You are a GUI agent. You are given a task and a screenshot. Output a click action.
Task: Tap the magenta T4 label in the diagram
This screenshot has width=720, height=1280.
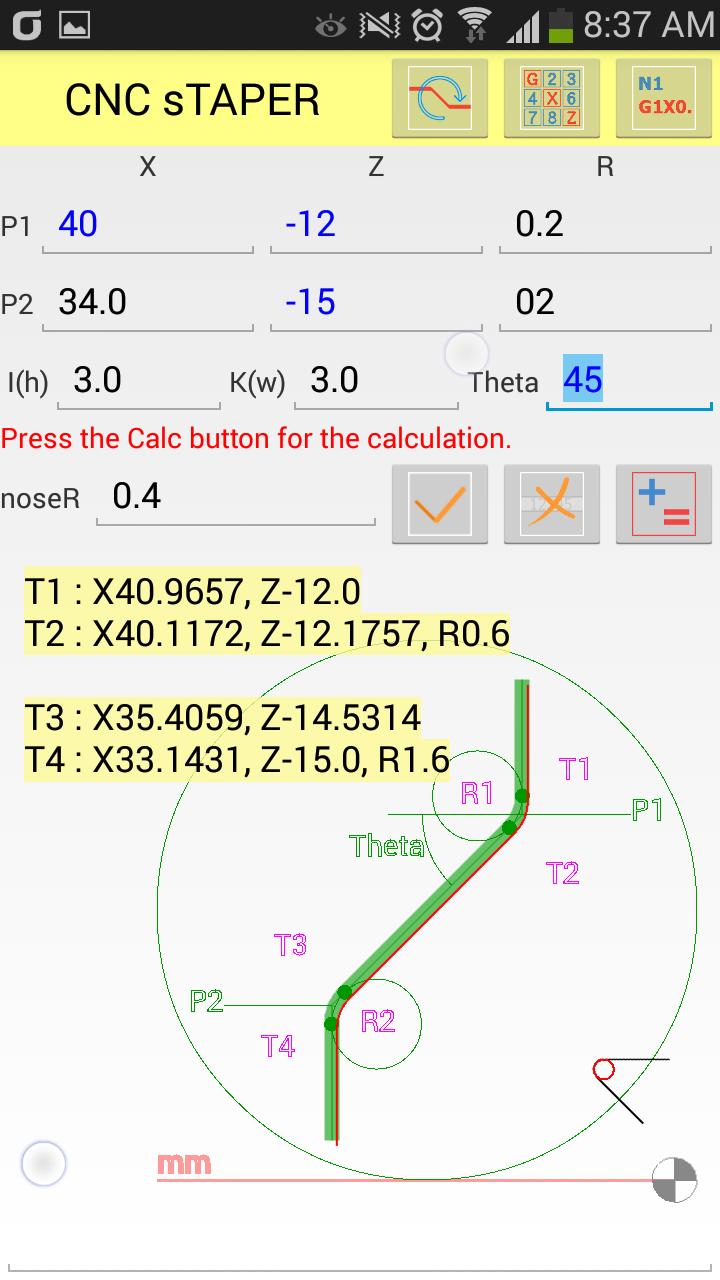tap(278, 1046)
